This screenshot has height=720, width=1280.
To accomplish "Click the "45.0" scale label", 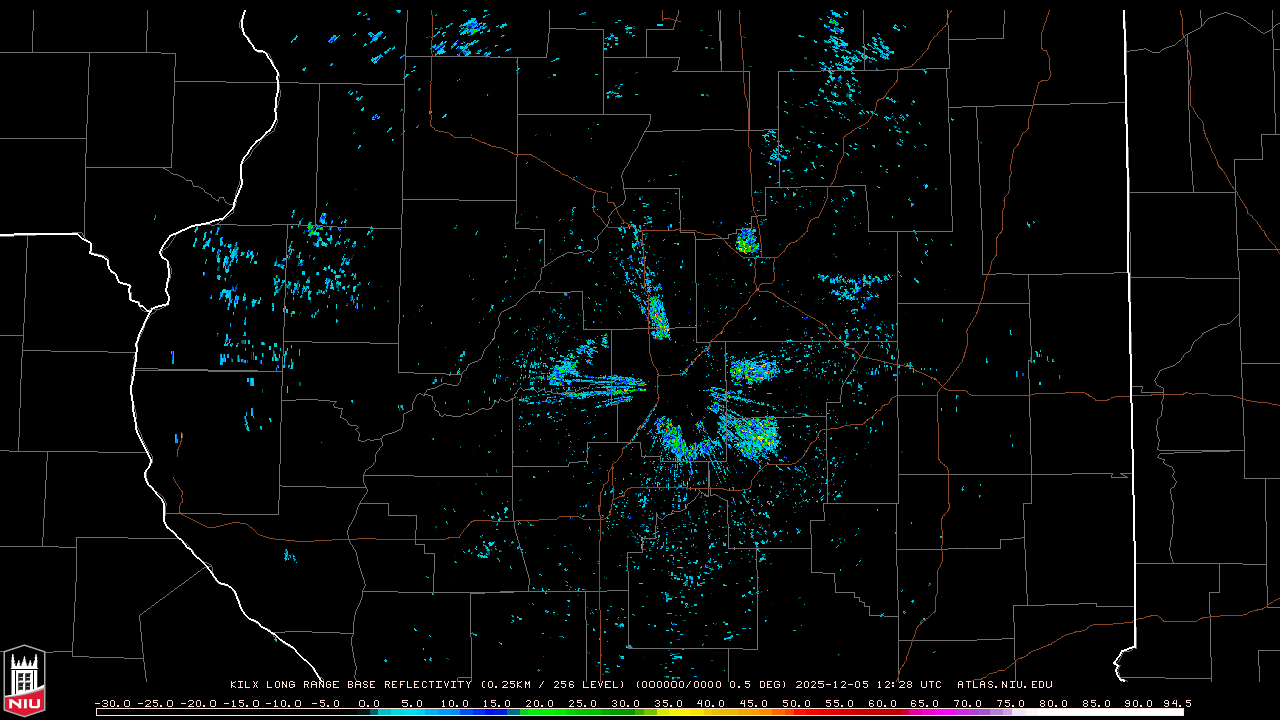I will pyautogui.click(x=754, y=703).
